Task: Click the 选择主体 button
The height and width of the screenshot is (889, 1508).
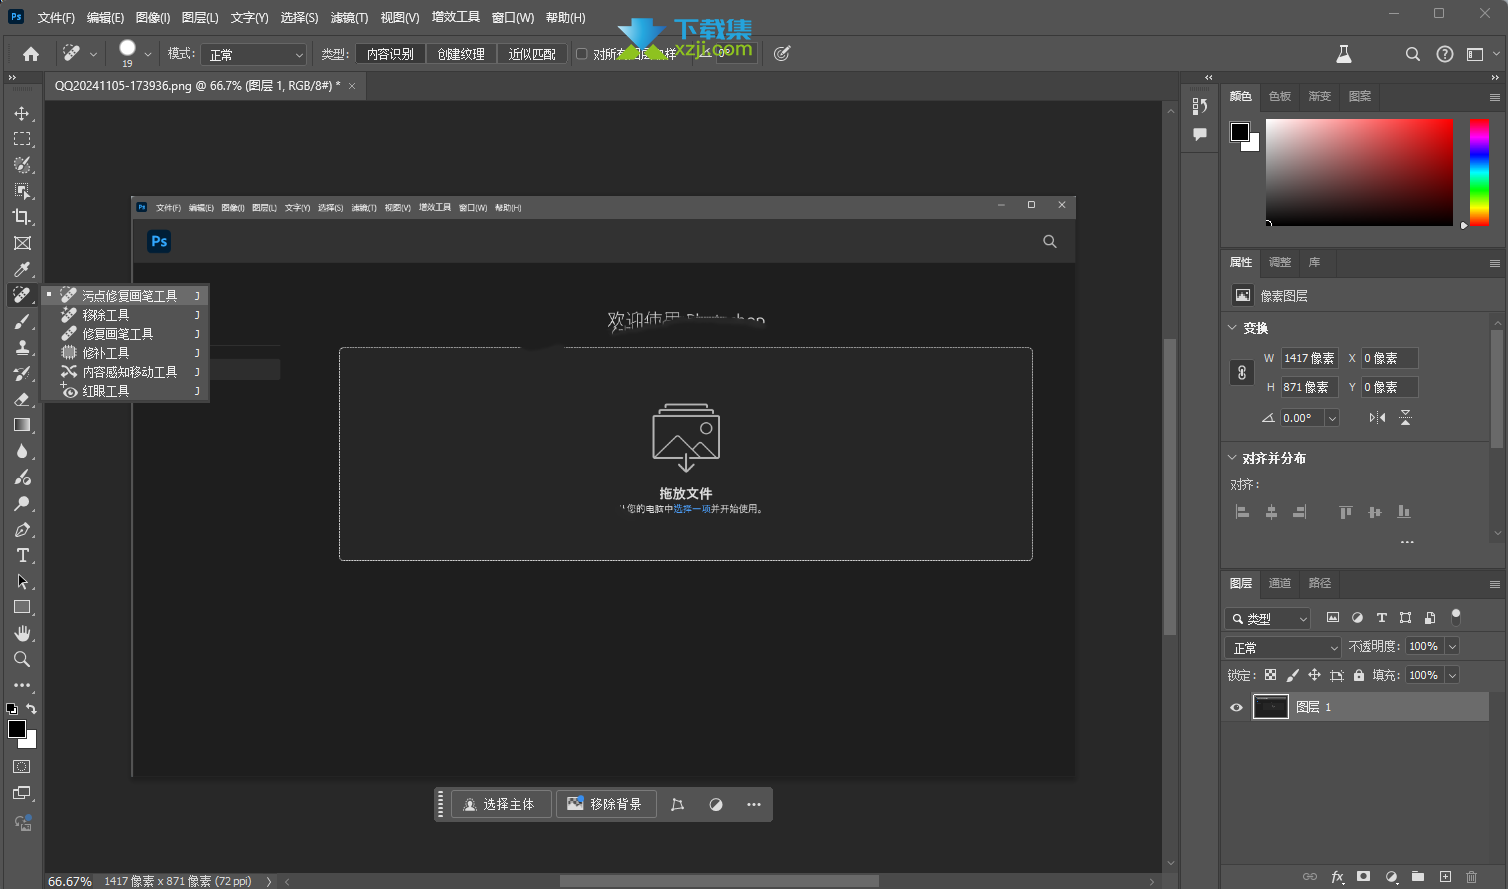Action: point(501,804)
